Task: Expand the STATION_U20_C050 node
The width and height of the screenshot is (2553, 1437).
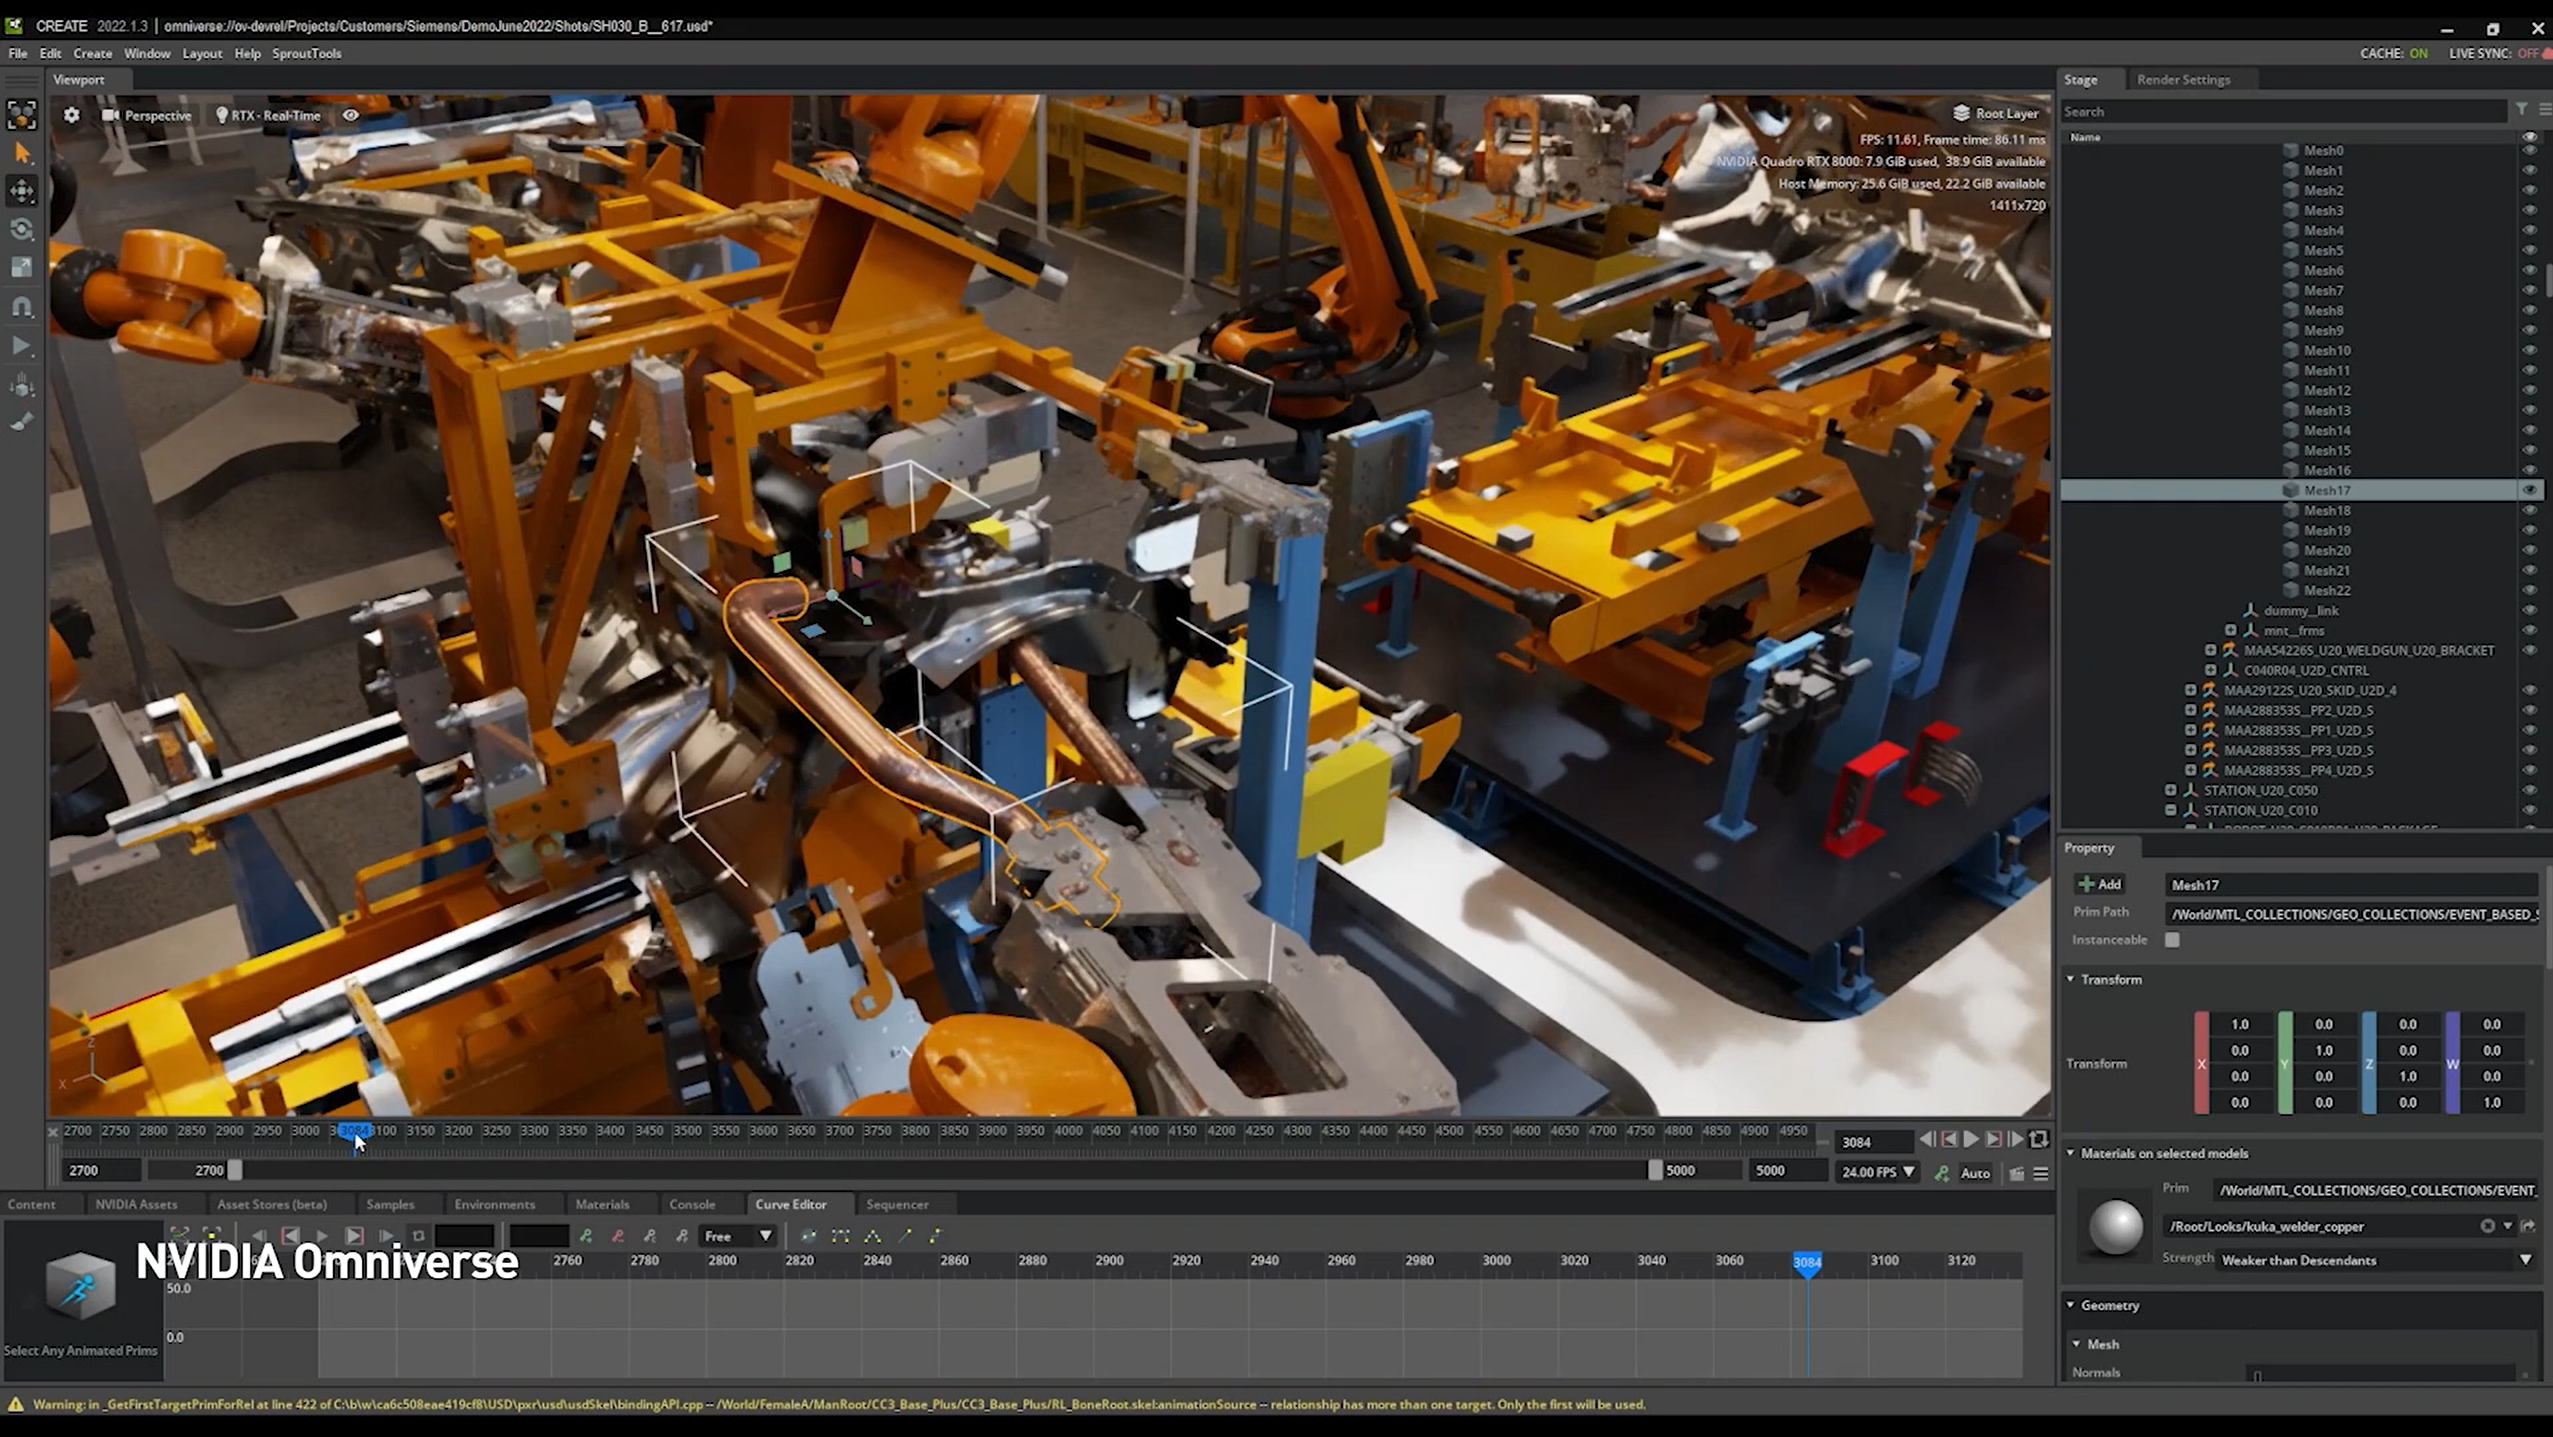Action: click(2170, 790)
